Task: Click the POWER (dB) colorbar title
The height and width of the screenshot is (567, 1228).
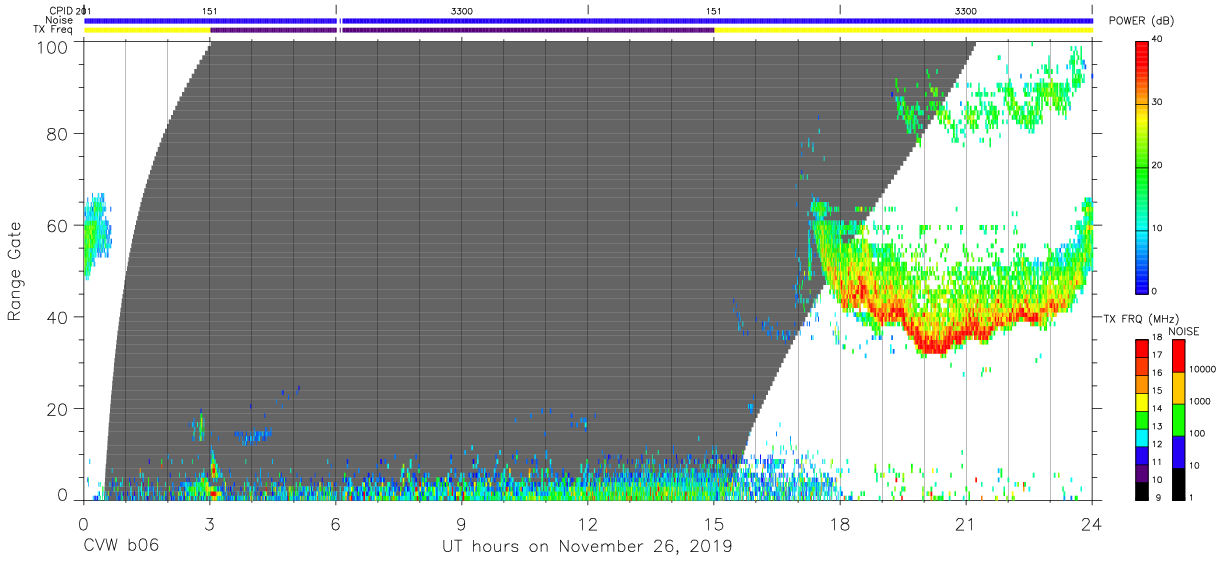Action: pos(1141,21)
